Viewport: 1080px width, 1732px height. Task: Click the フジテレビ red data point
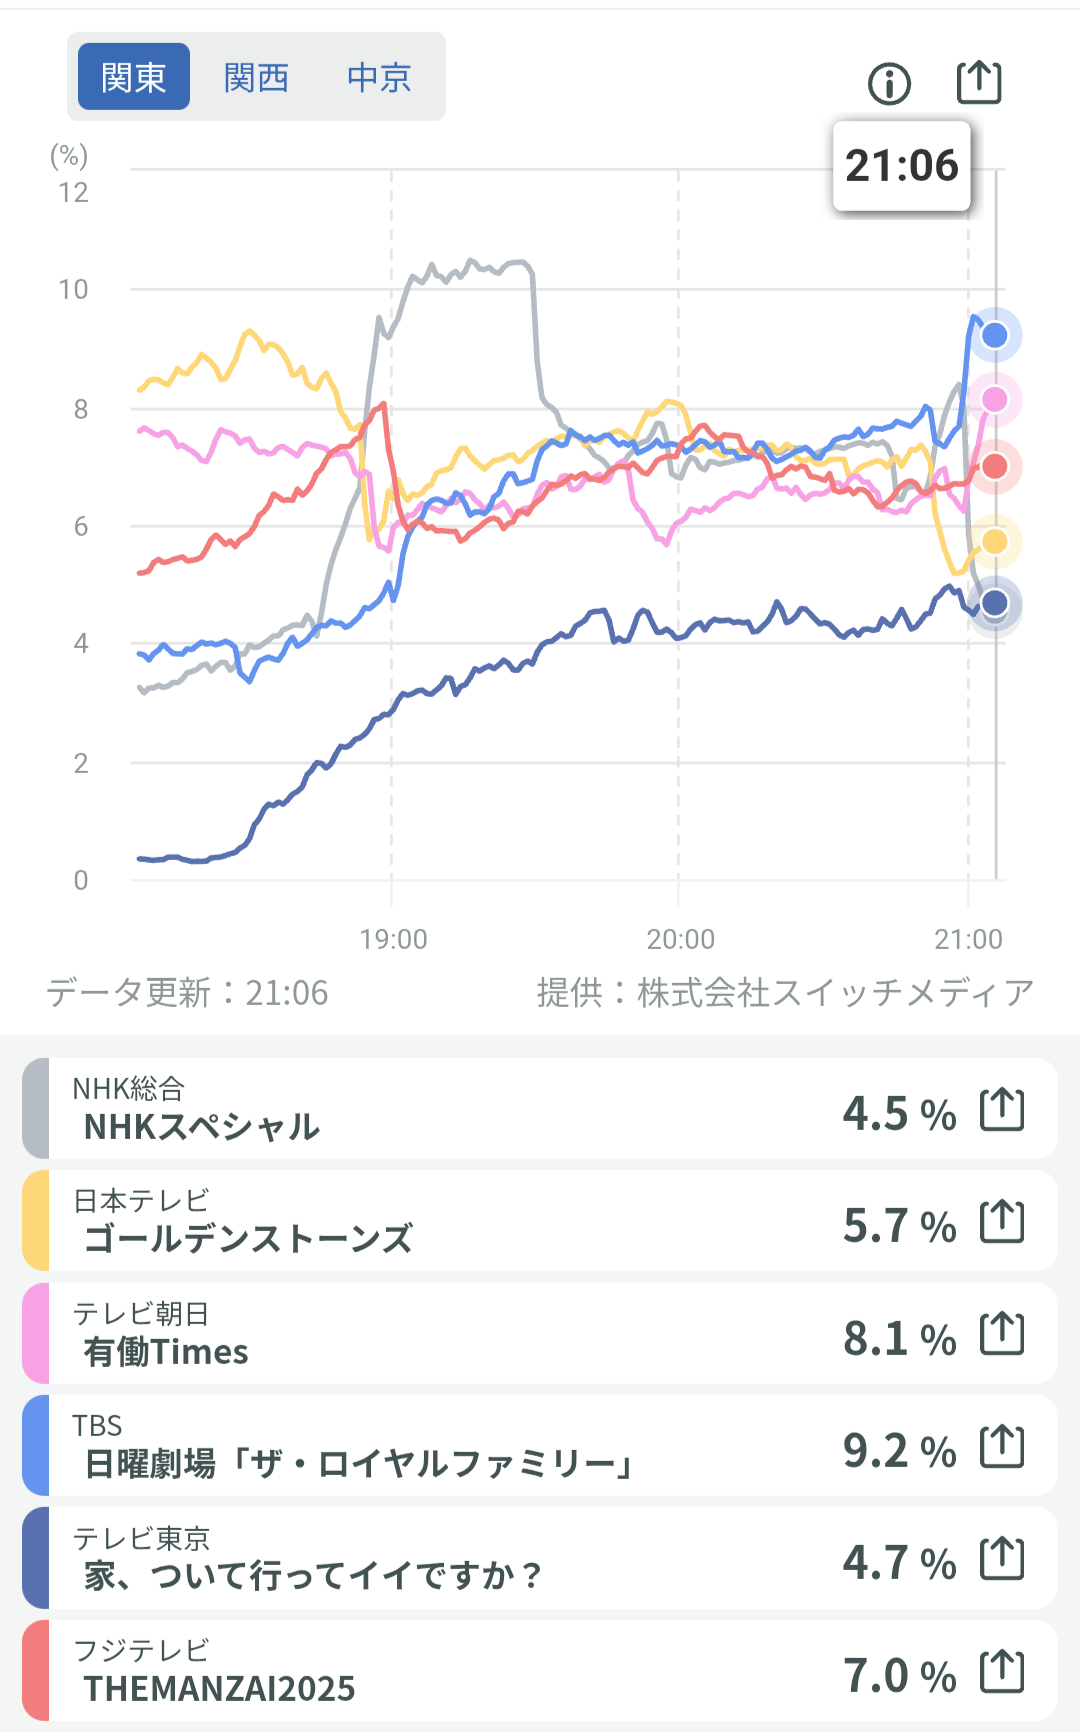point(994,466)
